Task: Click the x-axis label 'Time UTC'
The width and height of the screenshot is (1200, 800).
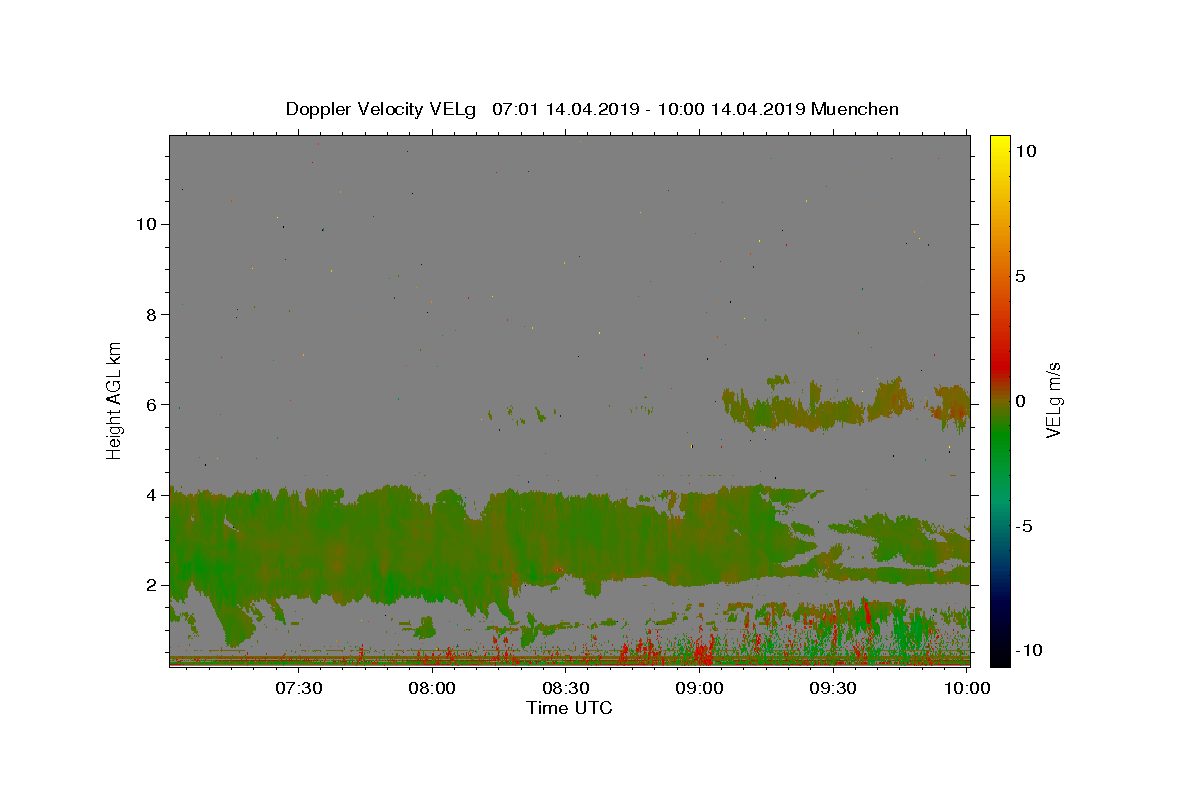Action: coord(569,709)
